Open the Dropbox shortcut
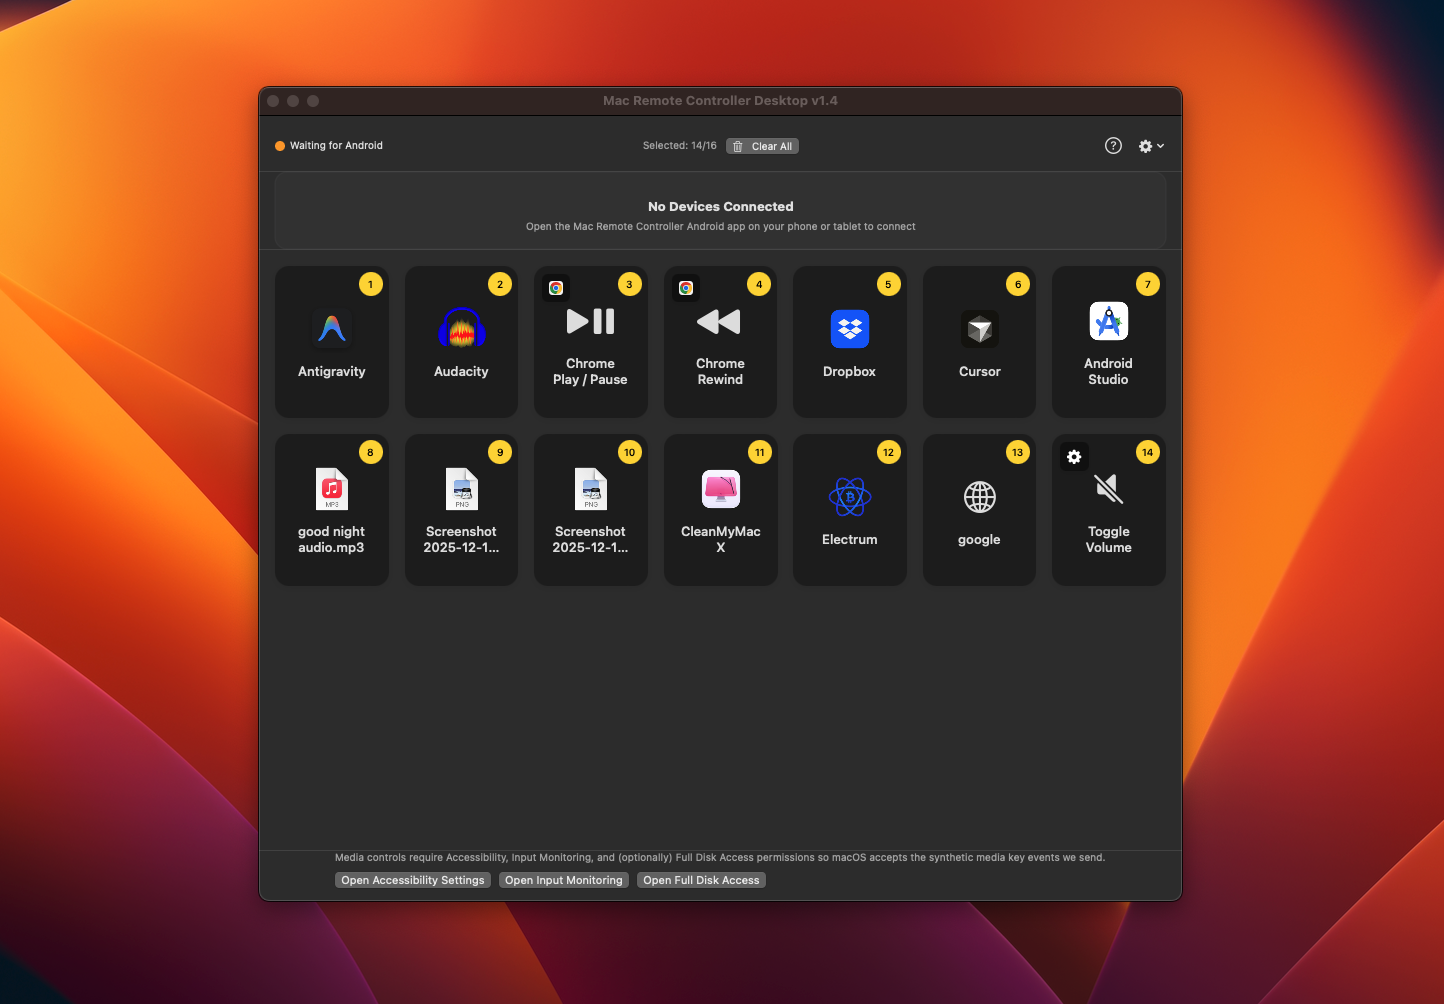1444x1004 pixels. tap(849, 341)
